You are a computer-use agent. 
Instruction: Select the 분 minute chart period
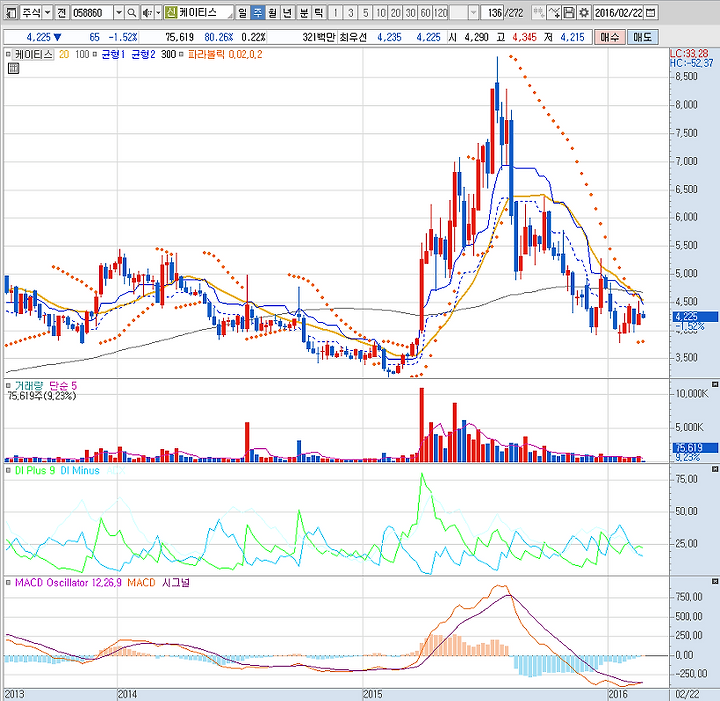pyautogui.click(x=304, y=12)
